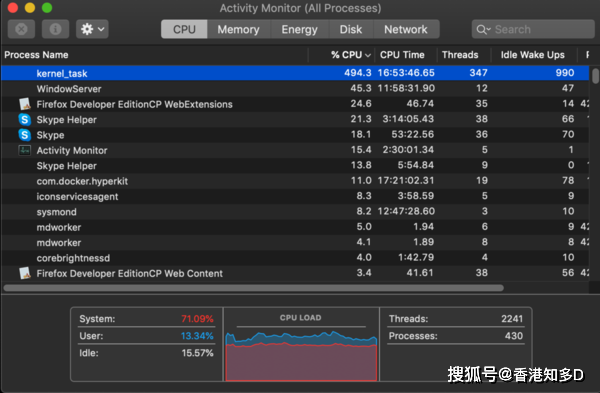The width and height of the screenshot is (600, 393).
Task: Click the force quit process X icon
Action: click(x=21, y=29)
